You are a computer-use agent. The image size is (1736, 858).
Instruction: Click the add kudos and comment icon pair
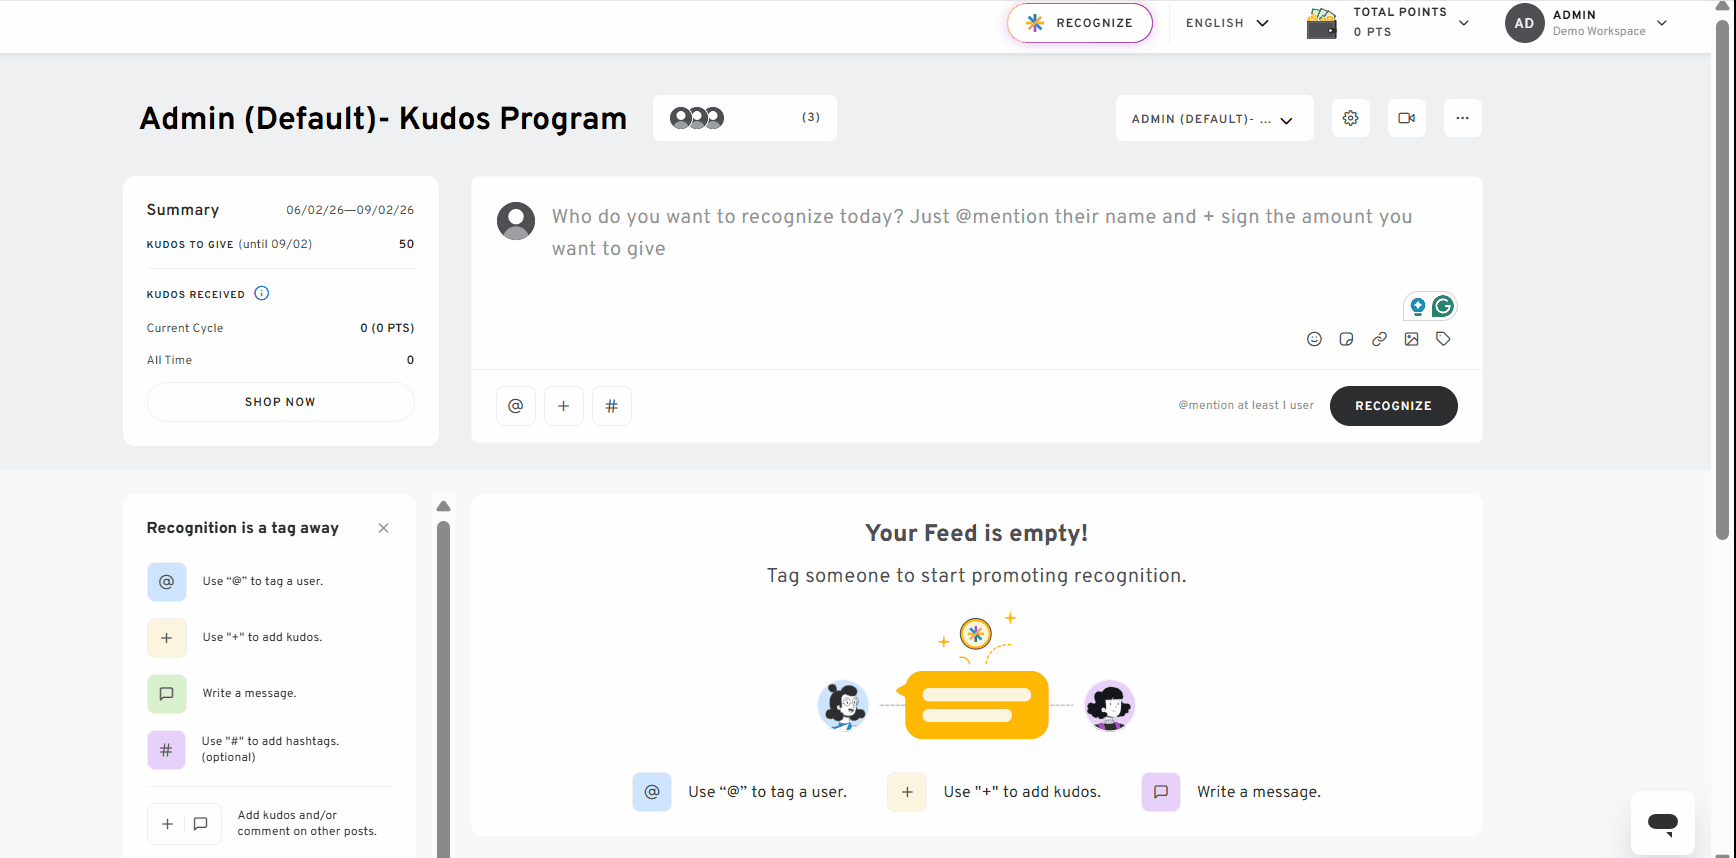point(184,824)
